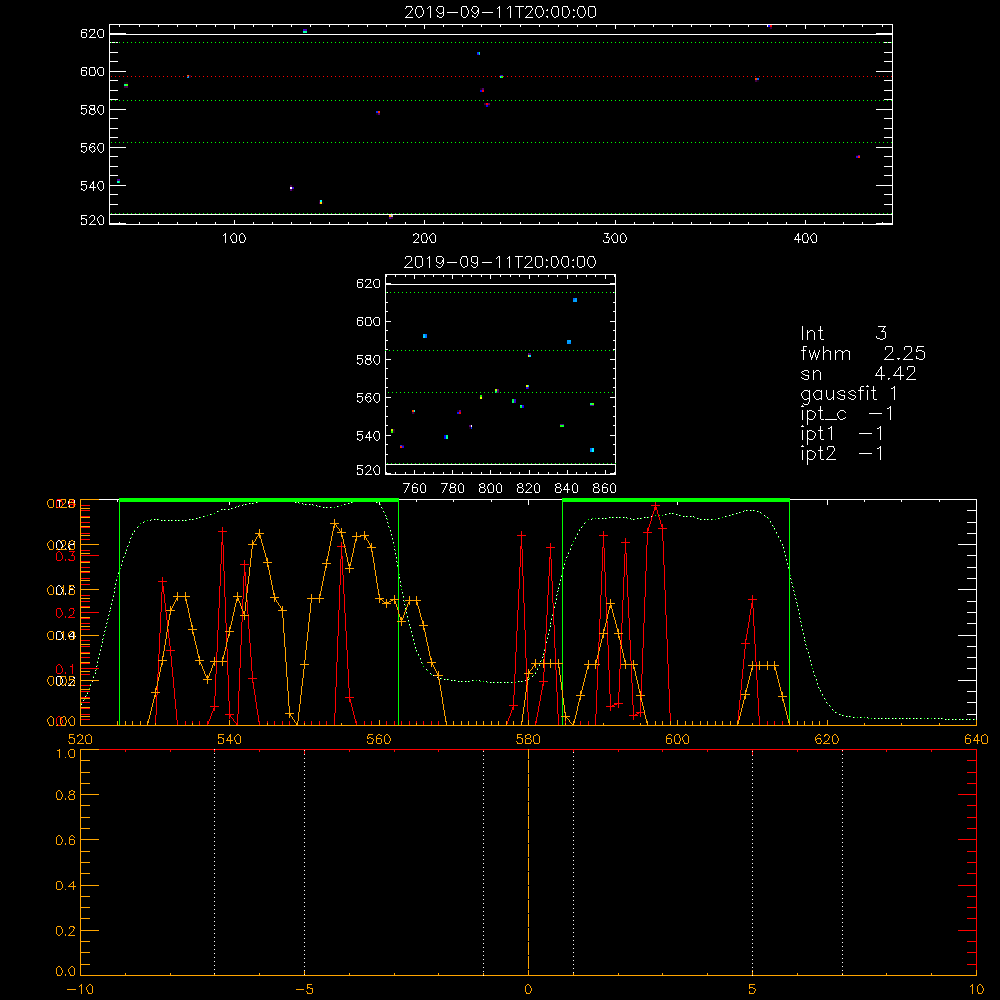The height and width of the screenshot is (1000, 1000).
Task: Click the "-10" x-axis tick label
Action: coord(80,989)
